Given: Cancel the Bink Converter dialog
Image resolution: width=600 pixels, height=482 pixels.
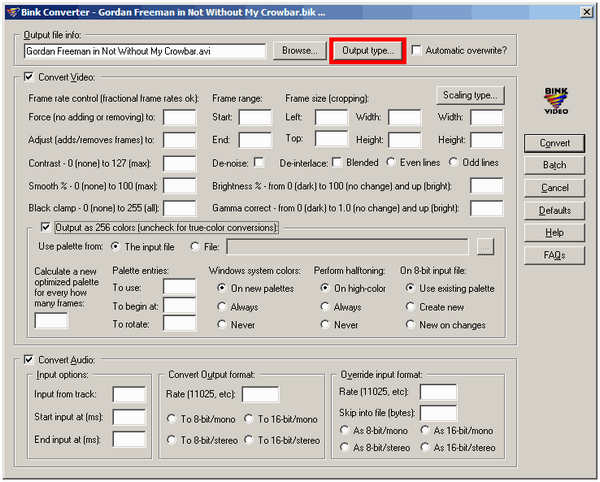Looking at the screenshot, I should coord(554,188).
